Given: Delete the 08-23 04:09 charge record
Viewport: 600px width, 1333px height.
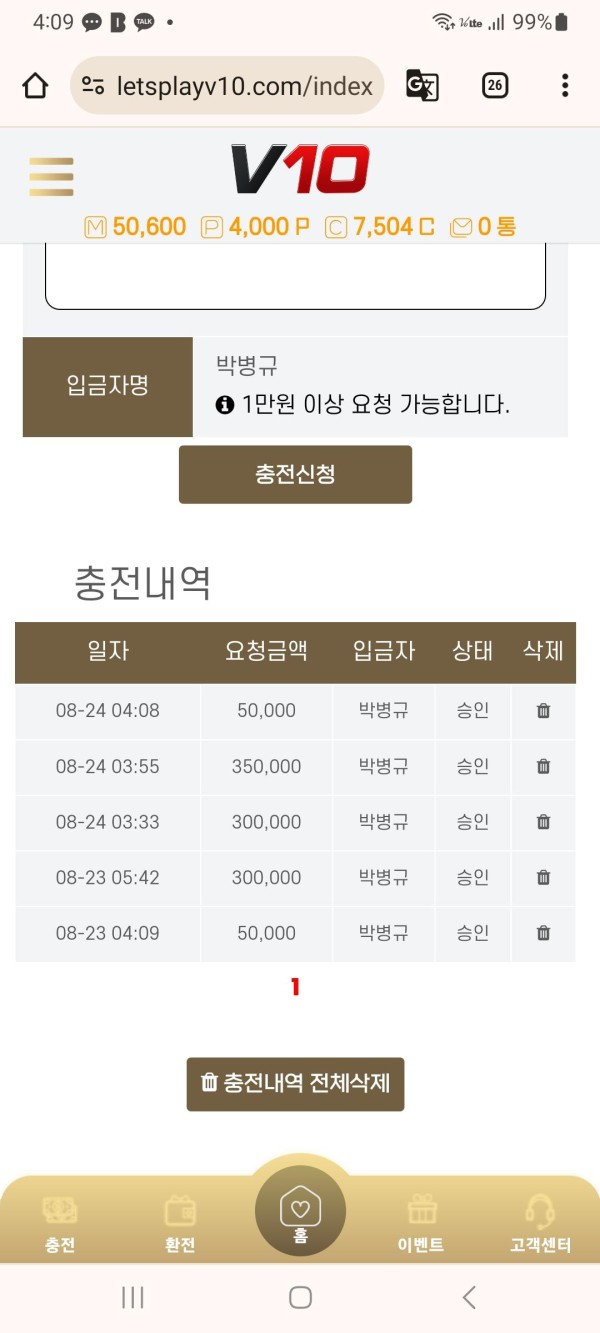Looking at the screenshot, I should coord(543,933).
